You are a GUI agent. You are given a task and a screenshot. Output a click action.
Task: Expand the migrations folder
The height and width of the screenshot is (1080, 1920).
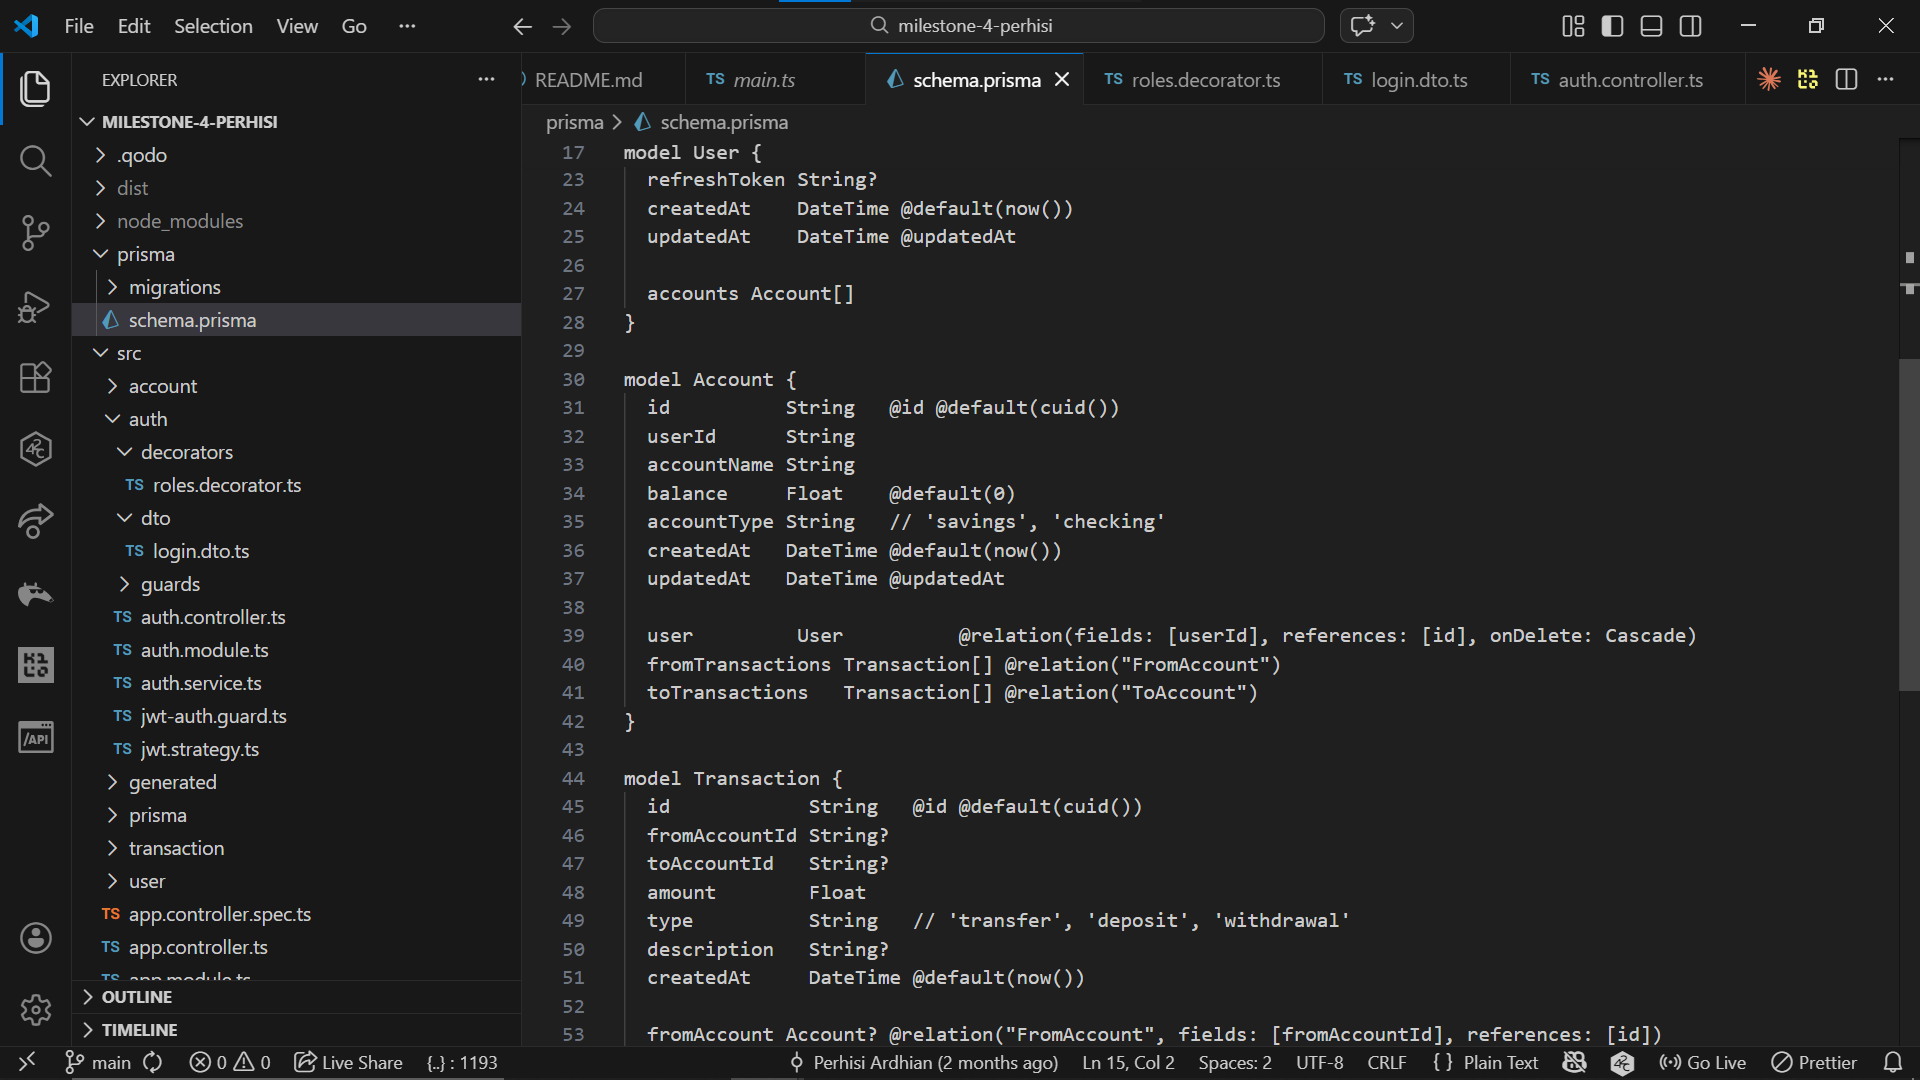tap(174, 287)
